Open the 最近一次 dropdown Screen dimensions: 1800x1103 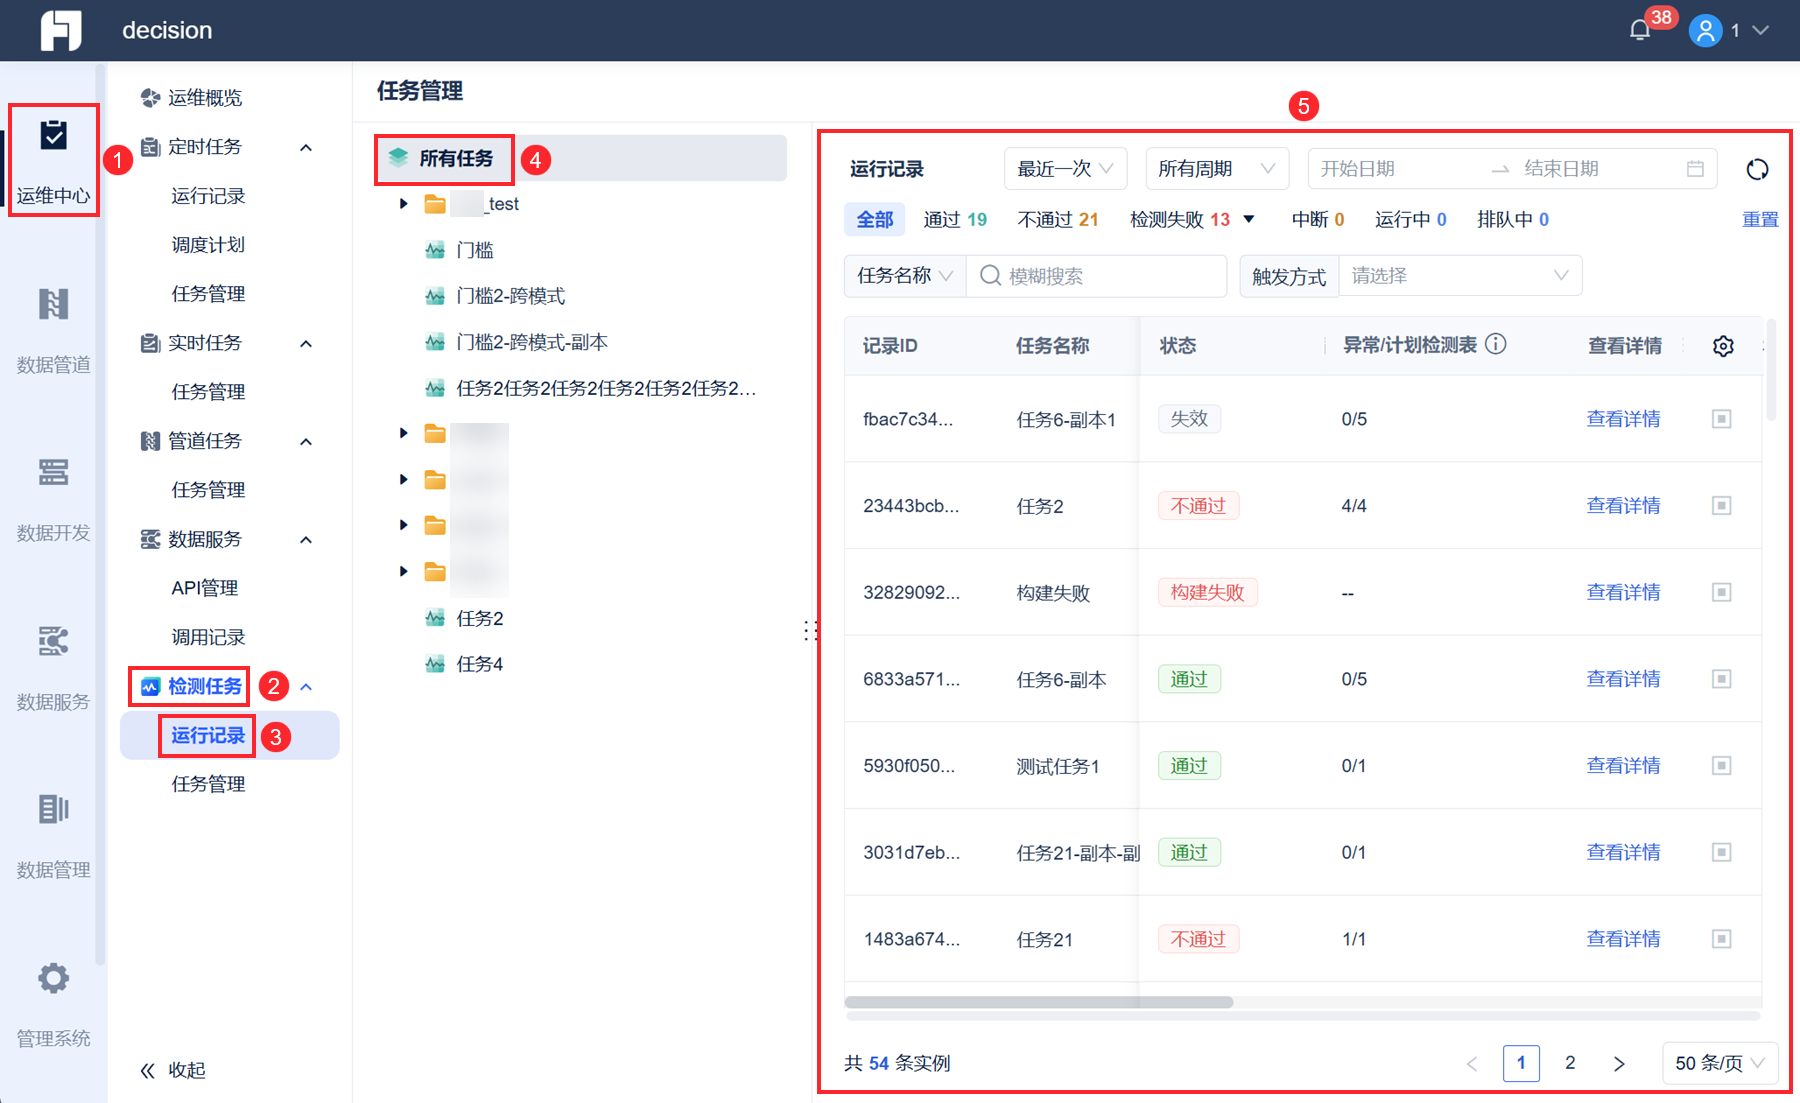pyautogui.click(x=1065, y=169)
